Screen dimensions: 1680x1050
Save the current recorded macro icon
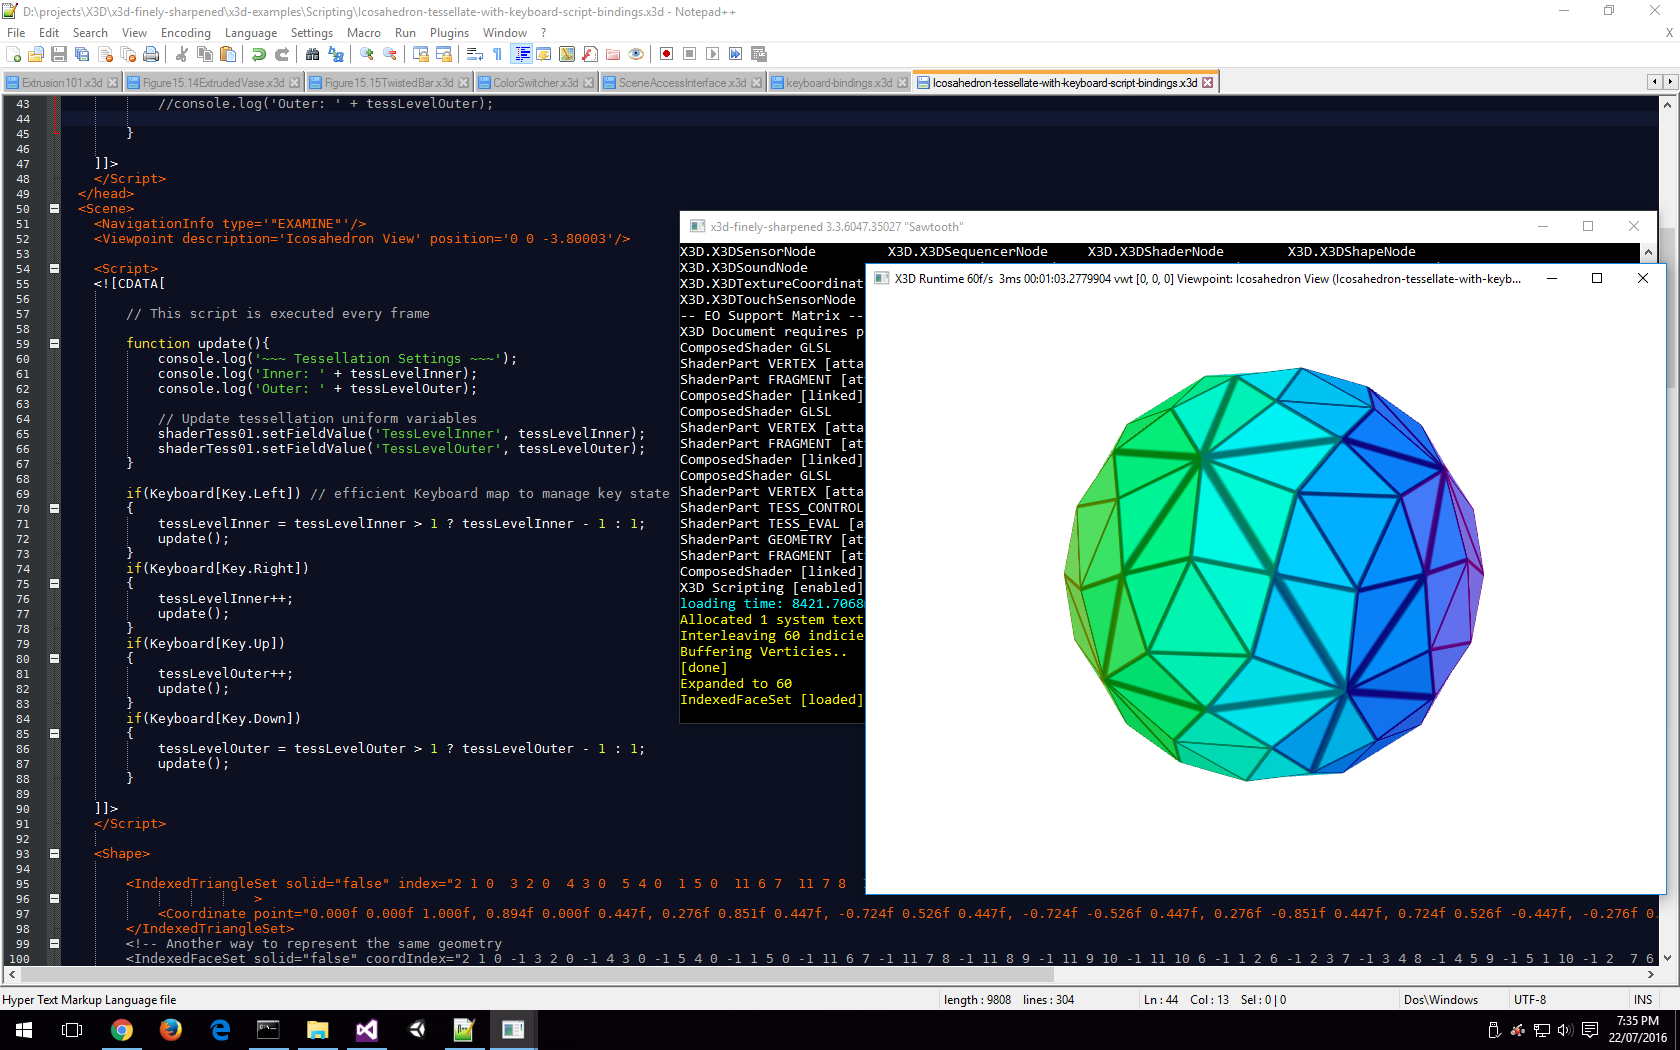click(x=759, y=54)
